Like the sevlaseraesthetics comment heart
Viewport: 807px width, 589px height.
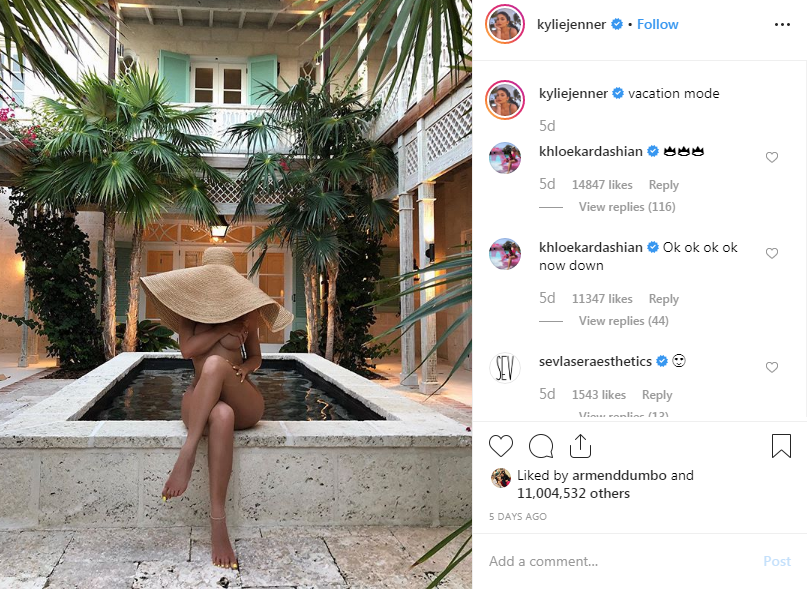click(771, 367)
